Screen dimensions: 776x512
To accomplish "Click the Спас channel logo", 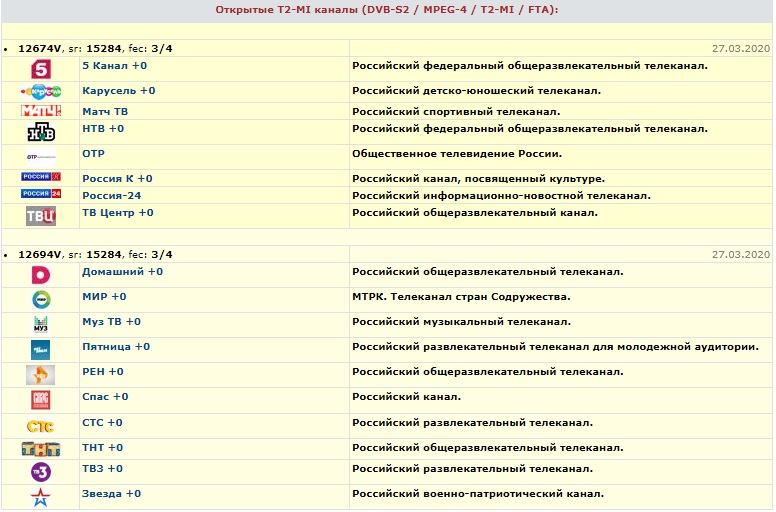I will 41,400.
